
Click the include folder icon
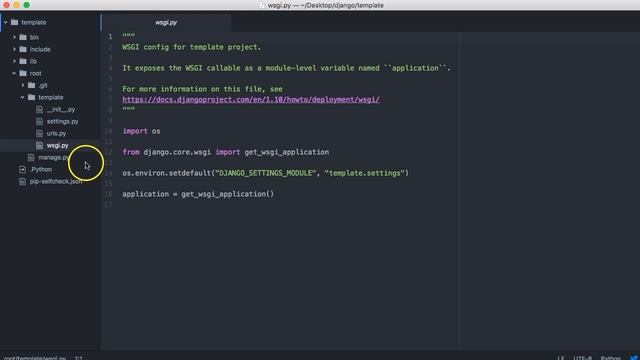click(x=23, y=49)
